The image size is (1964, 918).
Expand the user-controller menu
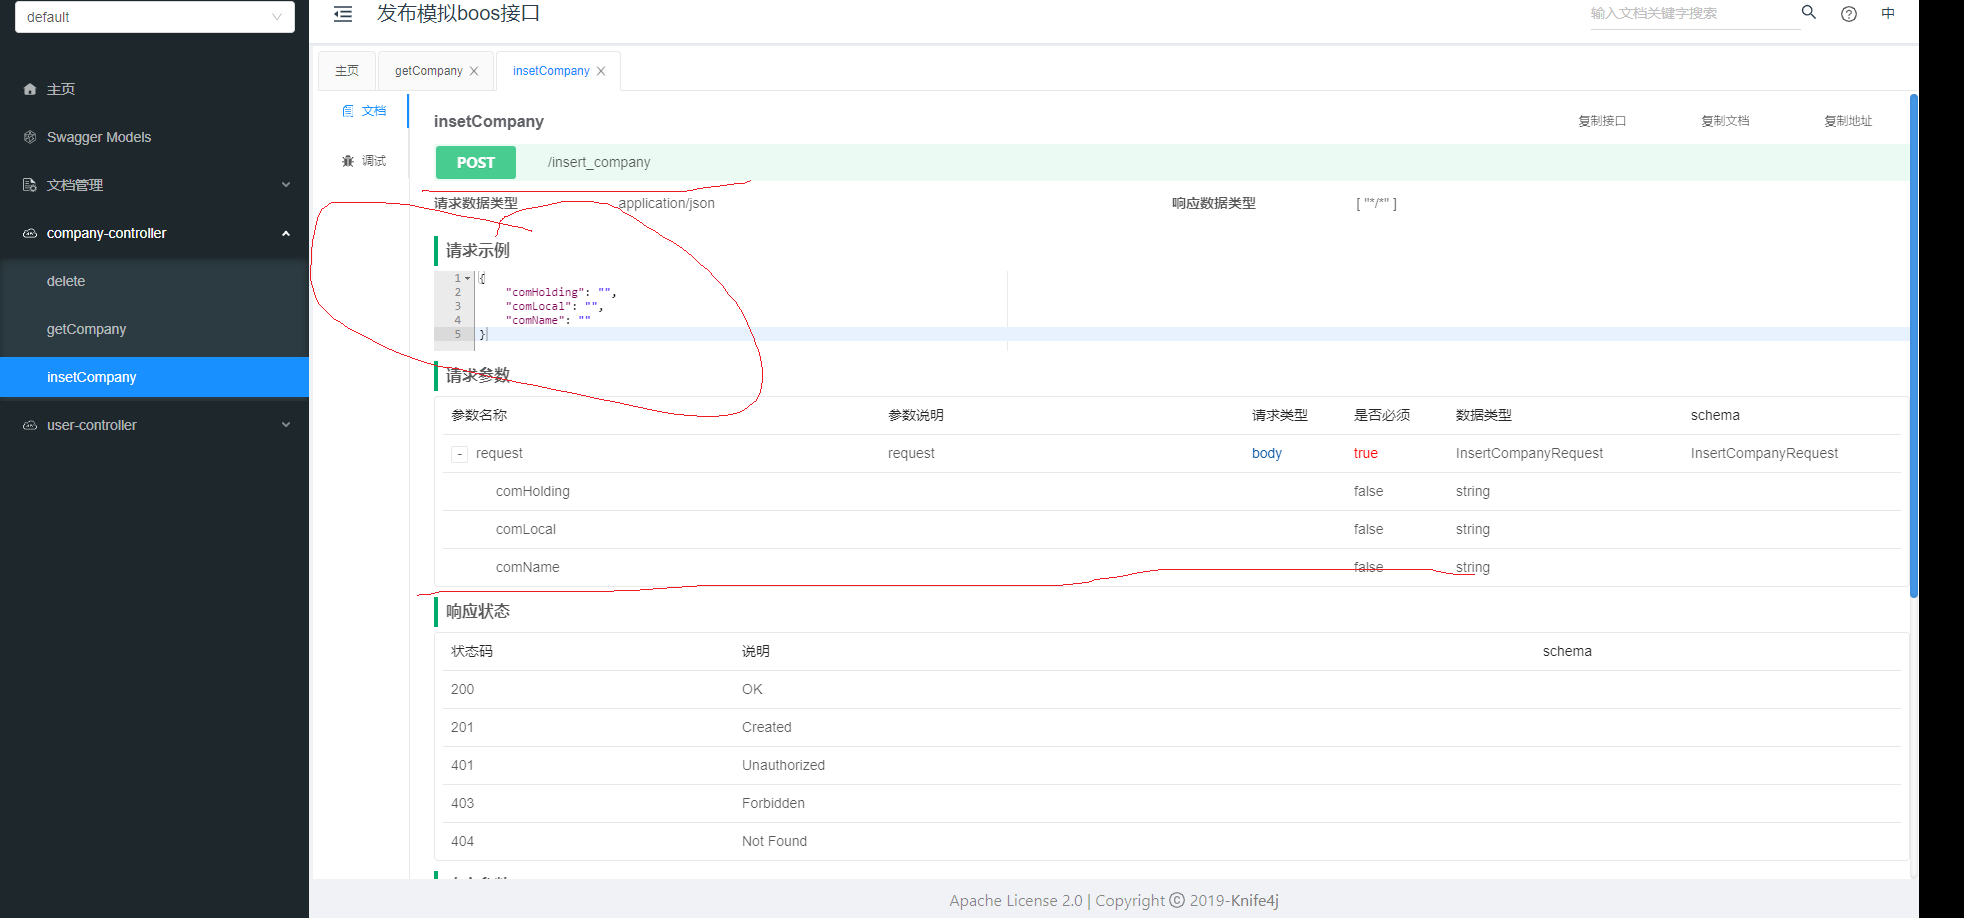pyautogui.click(x=286, y=425)
